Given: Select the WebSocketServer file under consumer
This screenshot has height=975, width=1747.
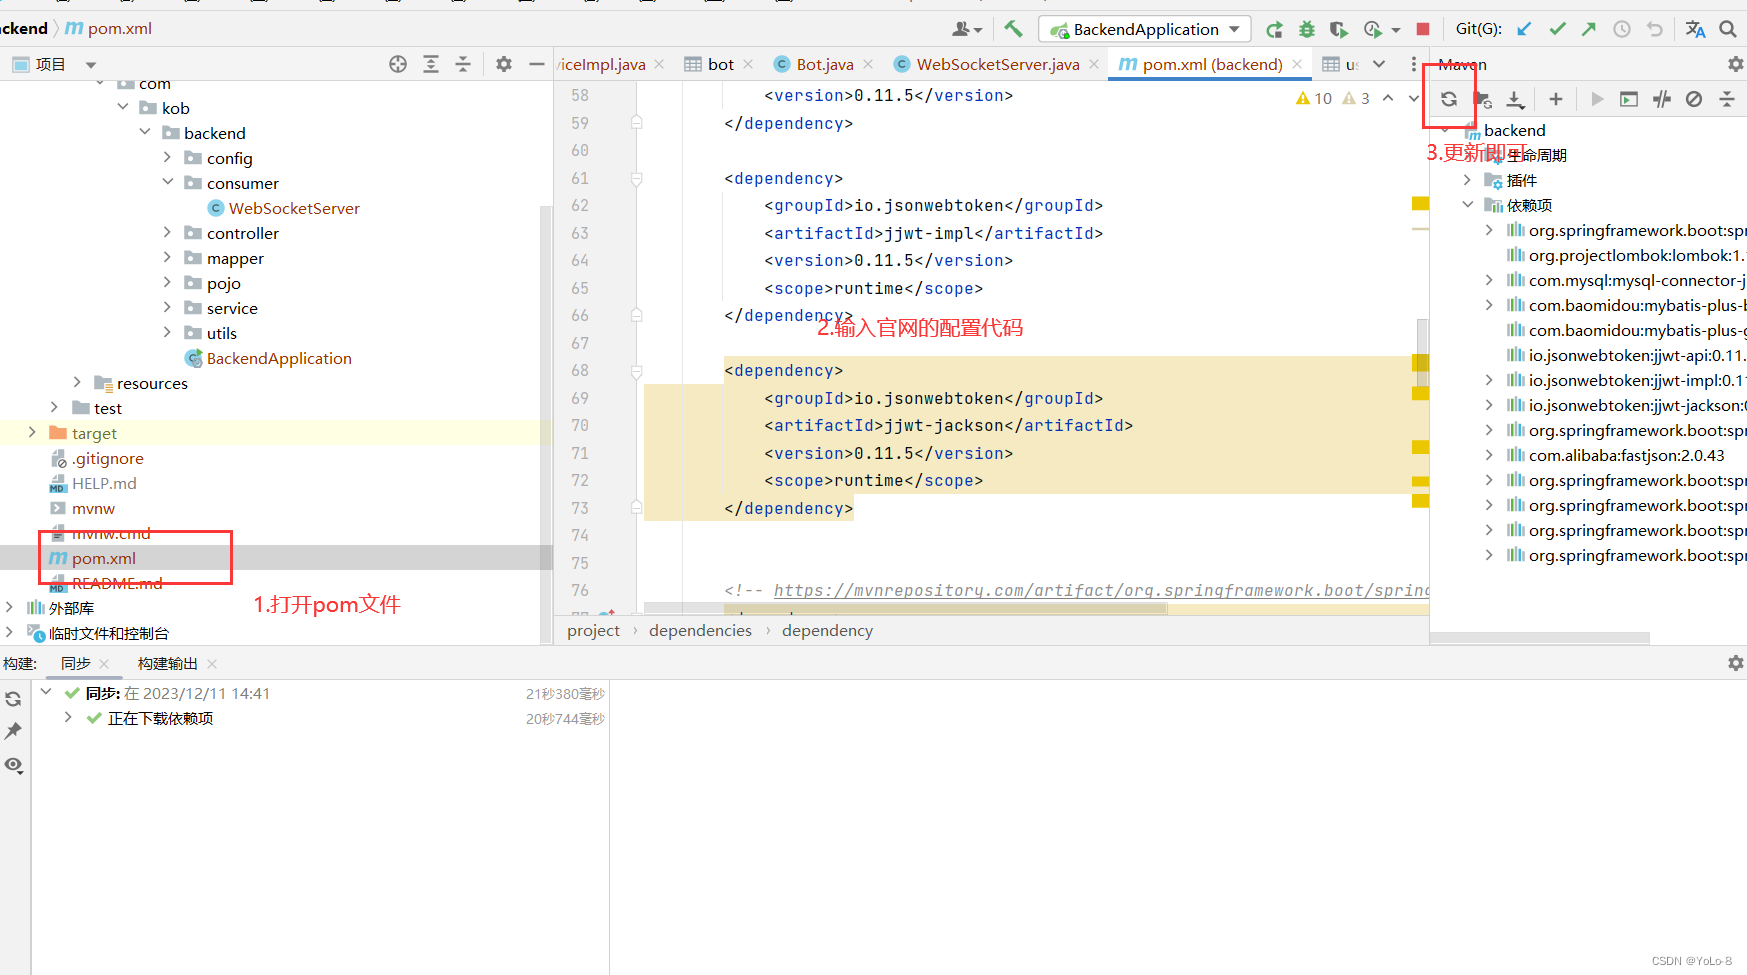Looking at the screenshot, I should coord(293,208).
